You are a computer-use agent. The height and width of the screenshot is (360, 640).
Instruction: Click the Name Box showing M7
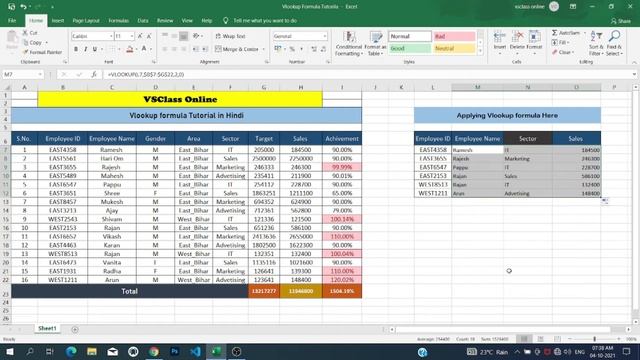22,74
